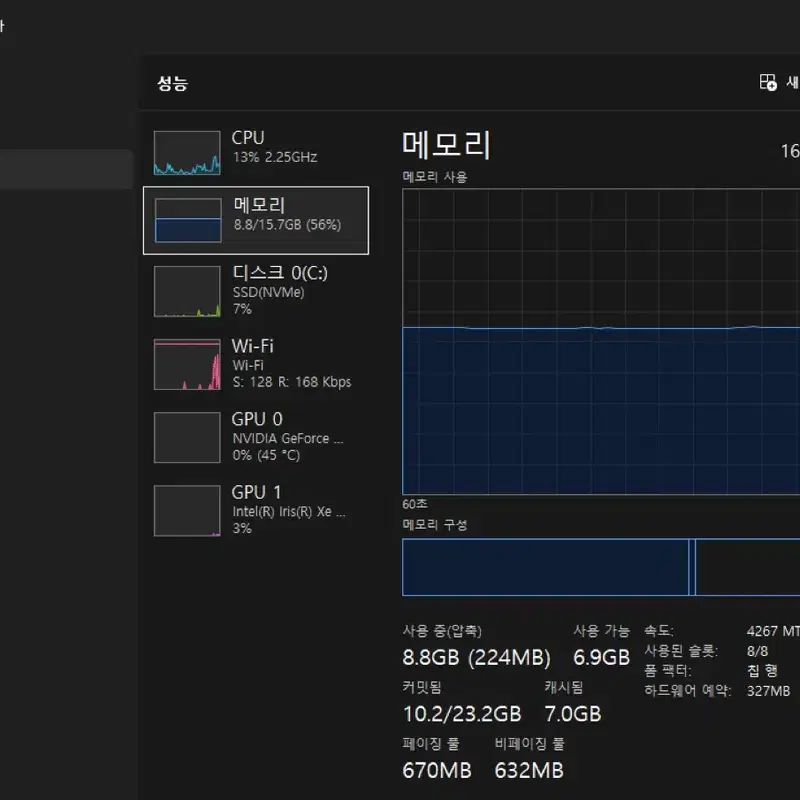This screenshot has height=800, width=800.
Task: Select the 메모리 performance item
Action: tap(256, 220)
